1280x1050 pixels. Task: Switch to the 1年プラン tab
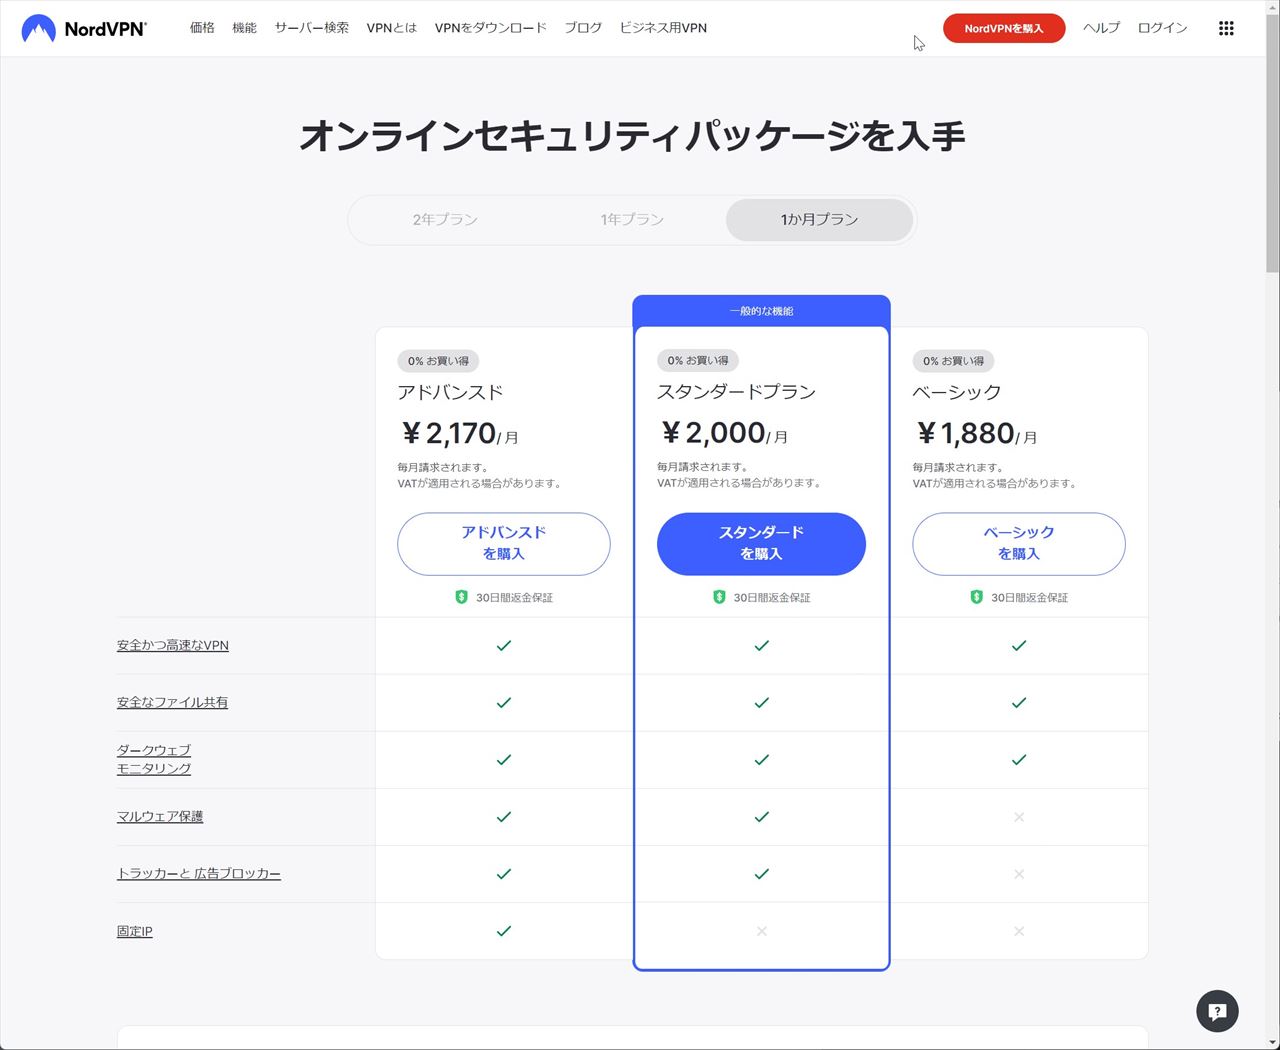[x=632, y=220]
